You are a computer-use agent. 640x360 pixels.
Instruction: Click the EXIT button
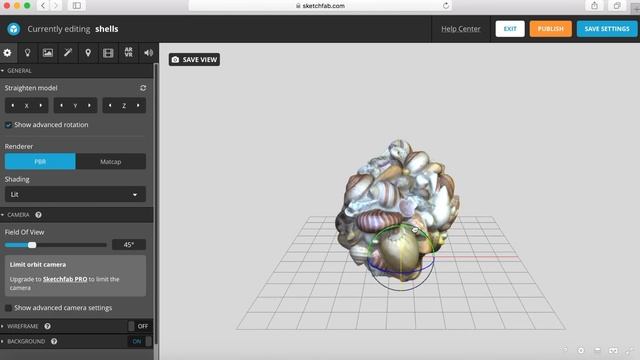pos(510,29)
